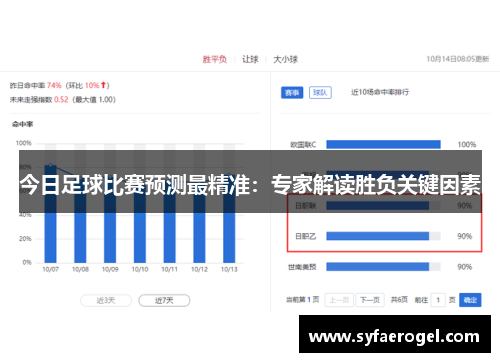Screen dimensions: 500x362
Task: Click the 10月14日08:05更新 timestamp
Action: coord(458,59)
